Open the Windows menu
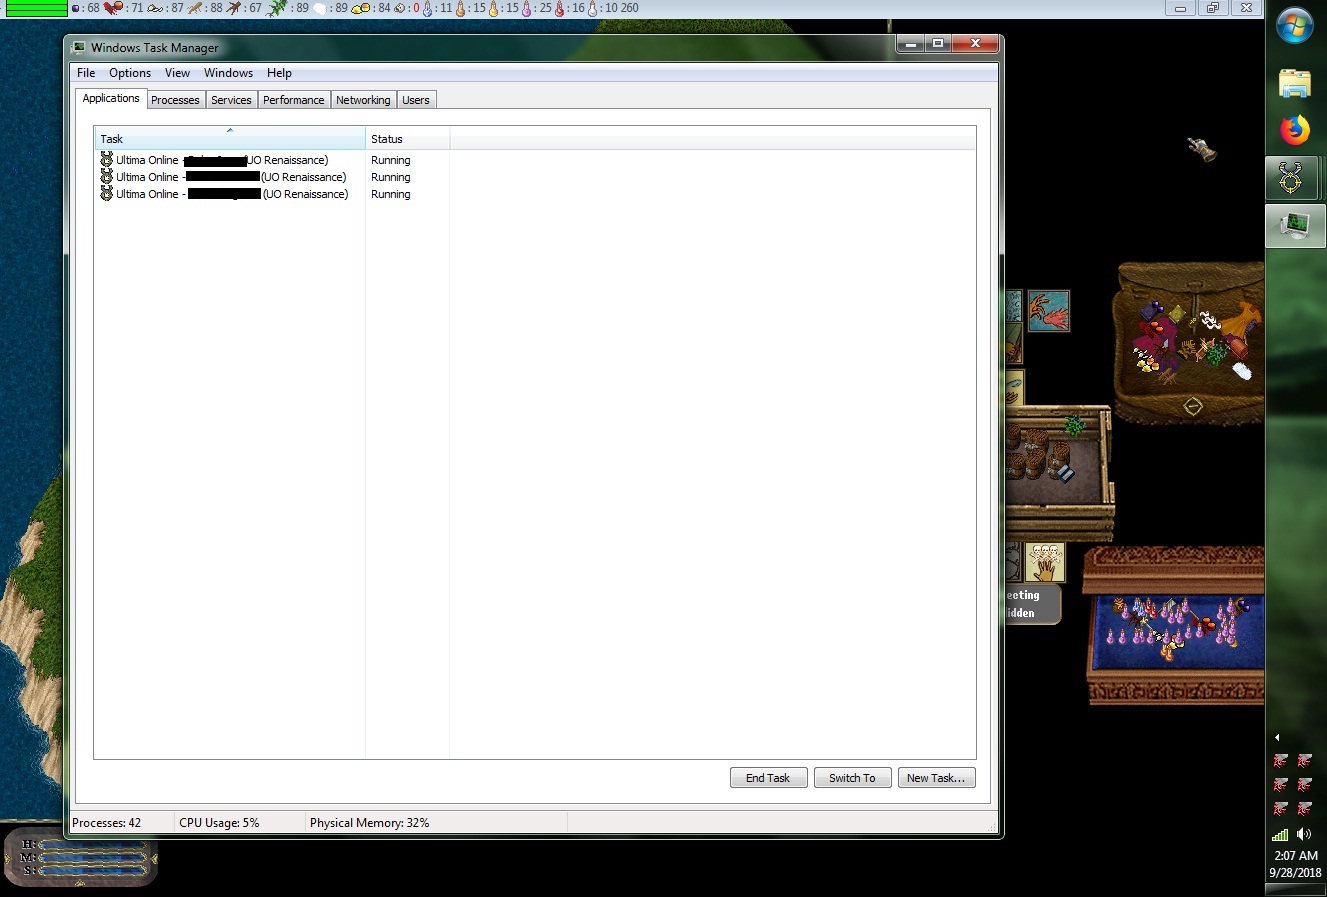 tap(228, 73)
